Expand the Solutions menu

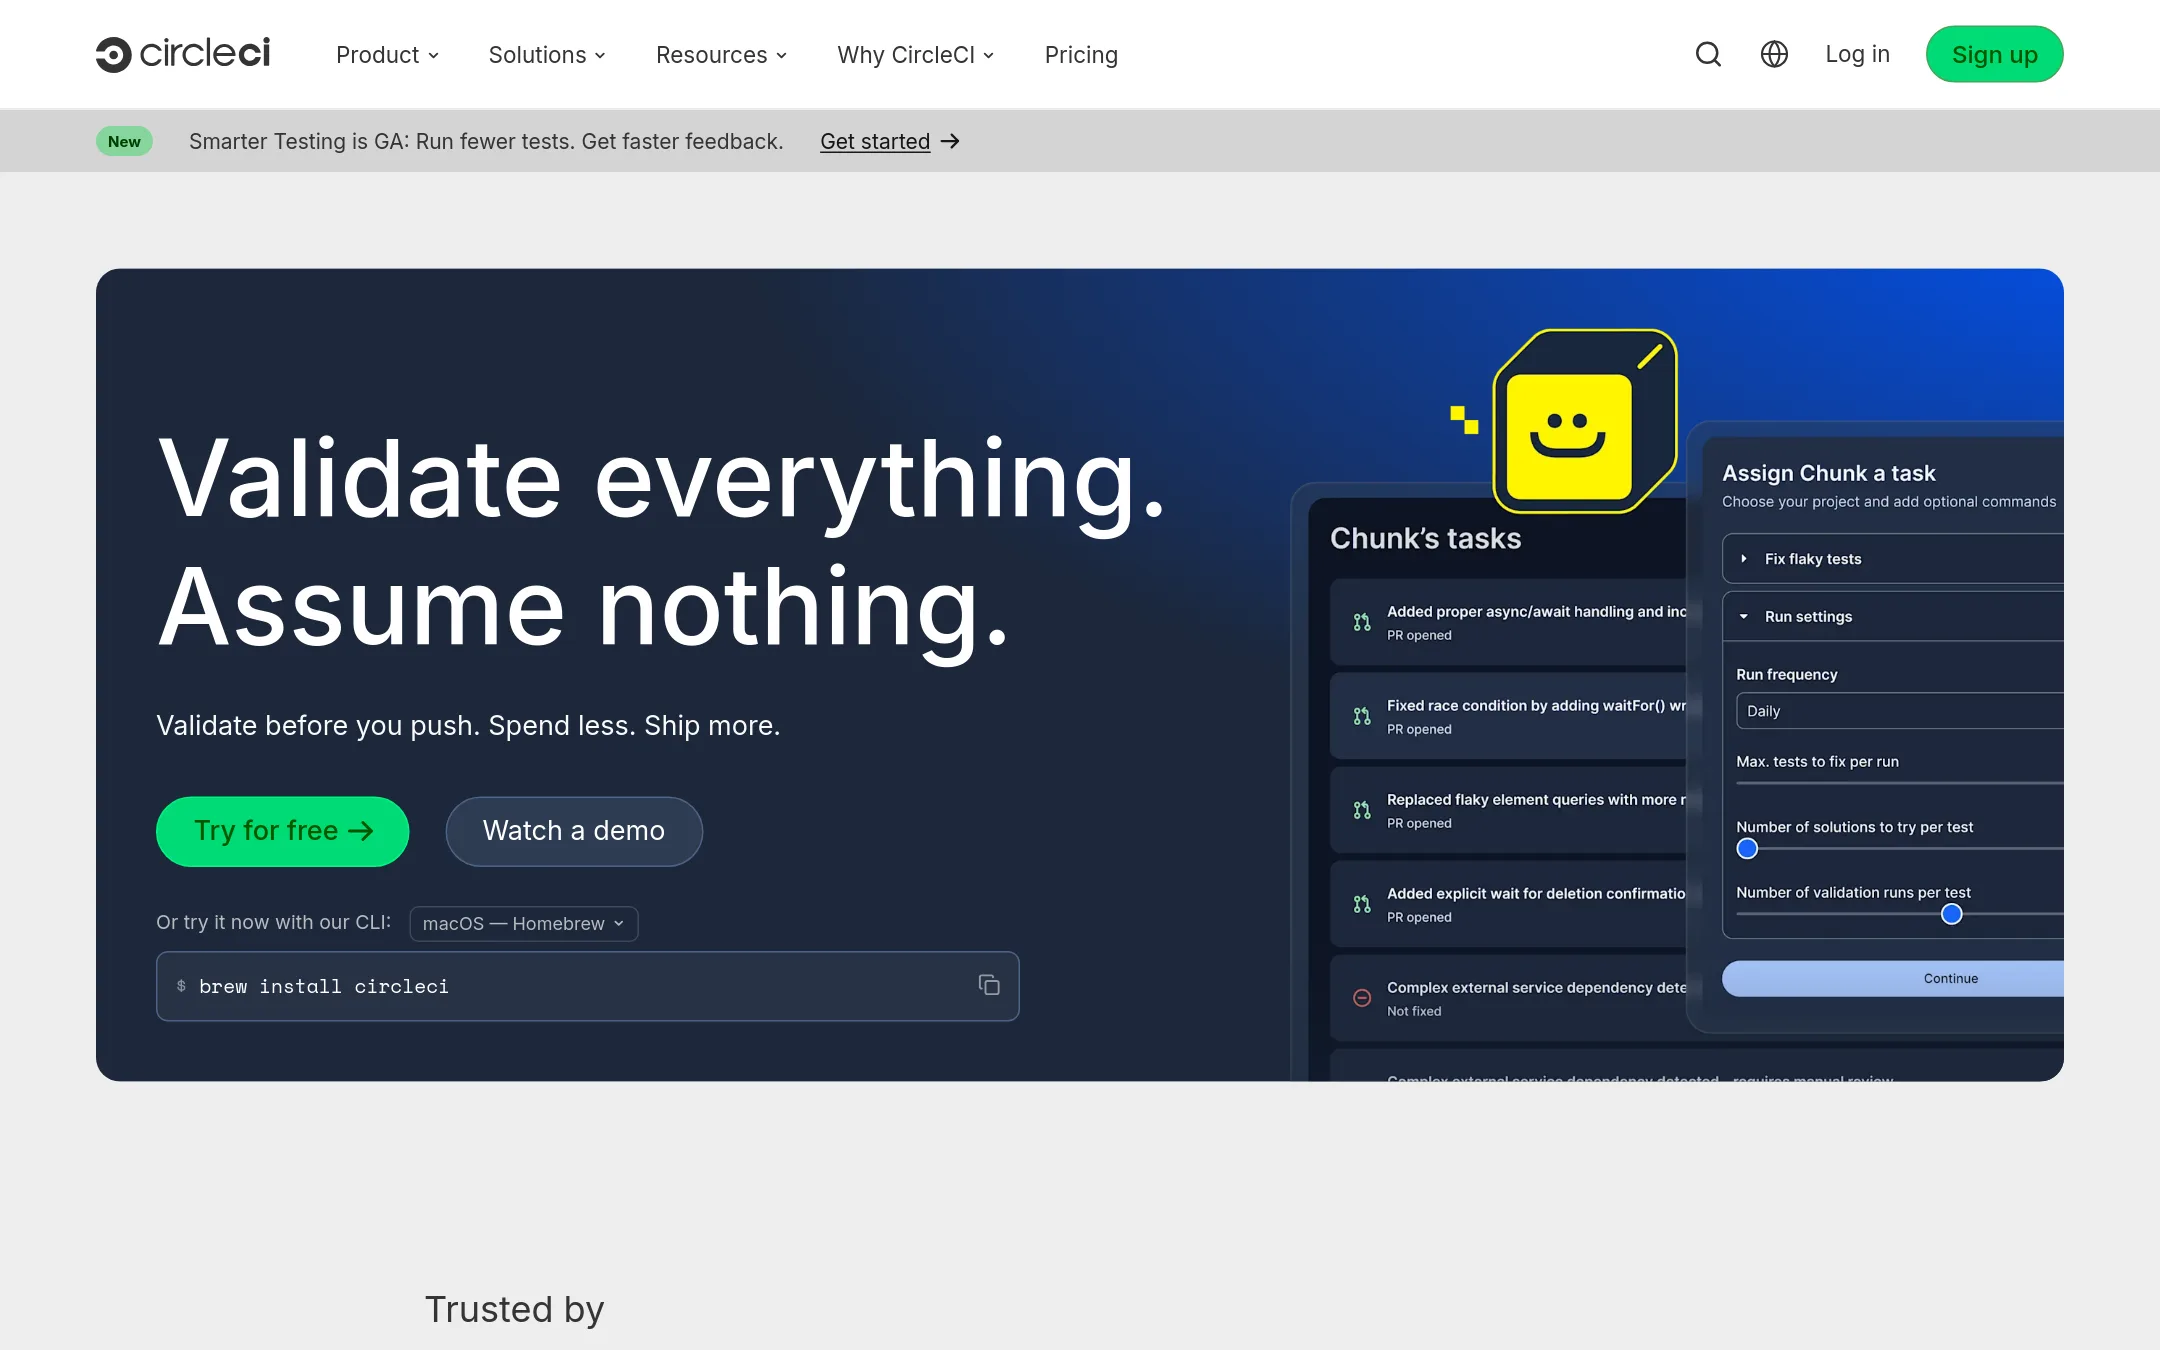point(547,55)
